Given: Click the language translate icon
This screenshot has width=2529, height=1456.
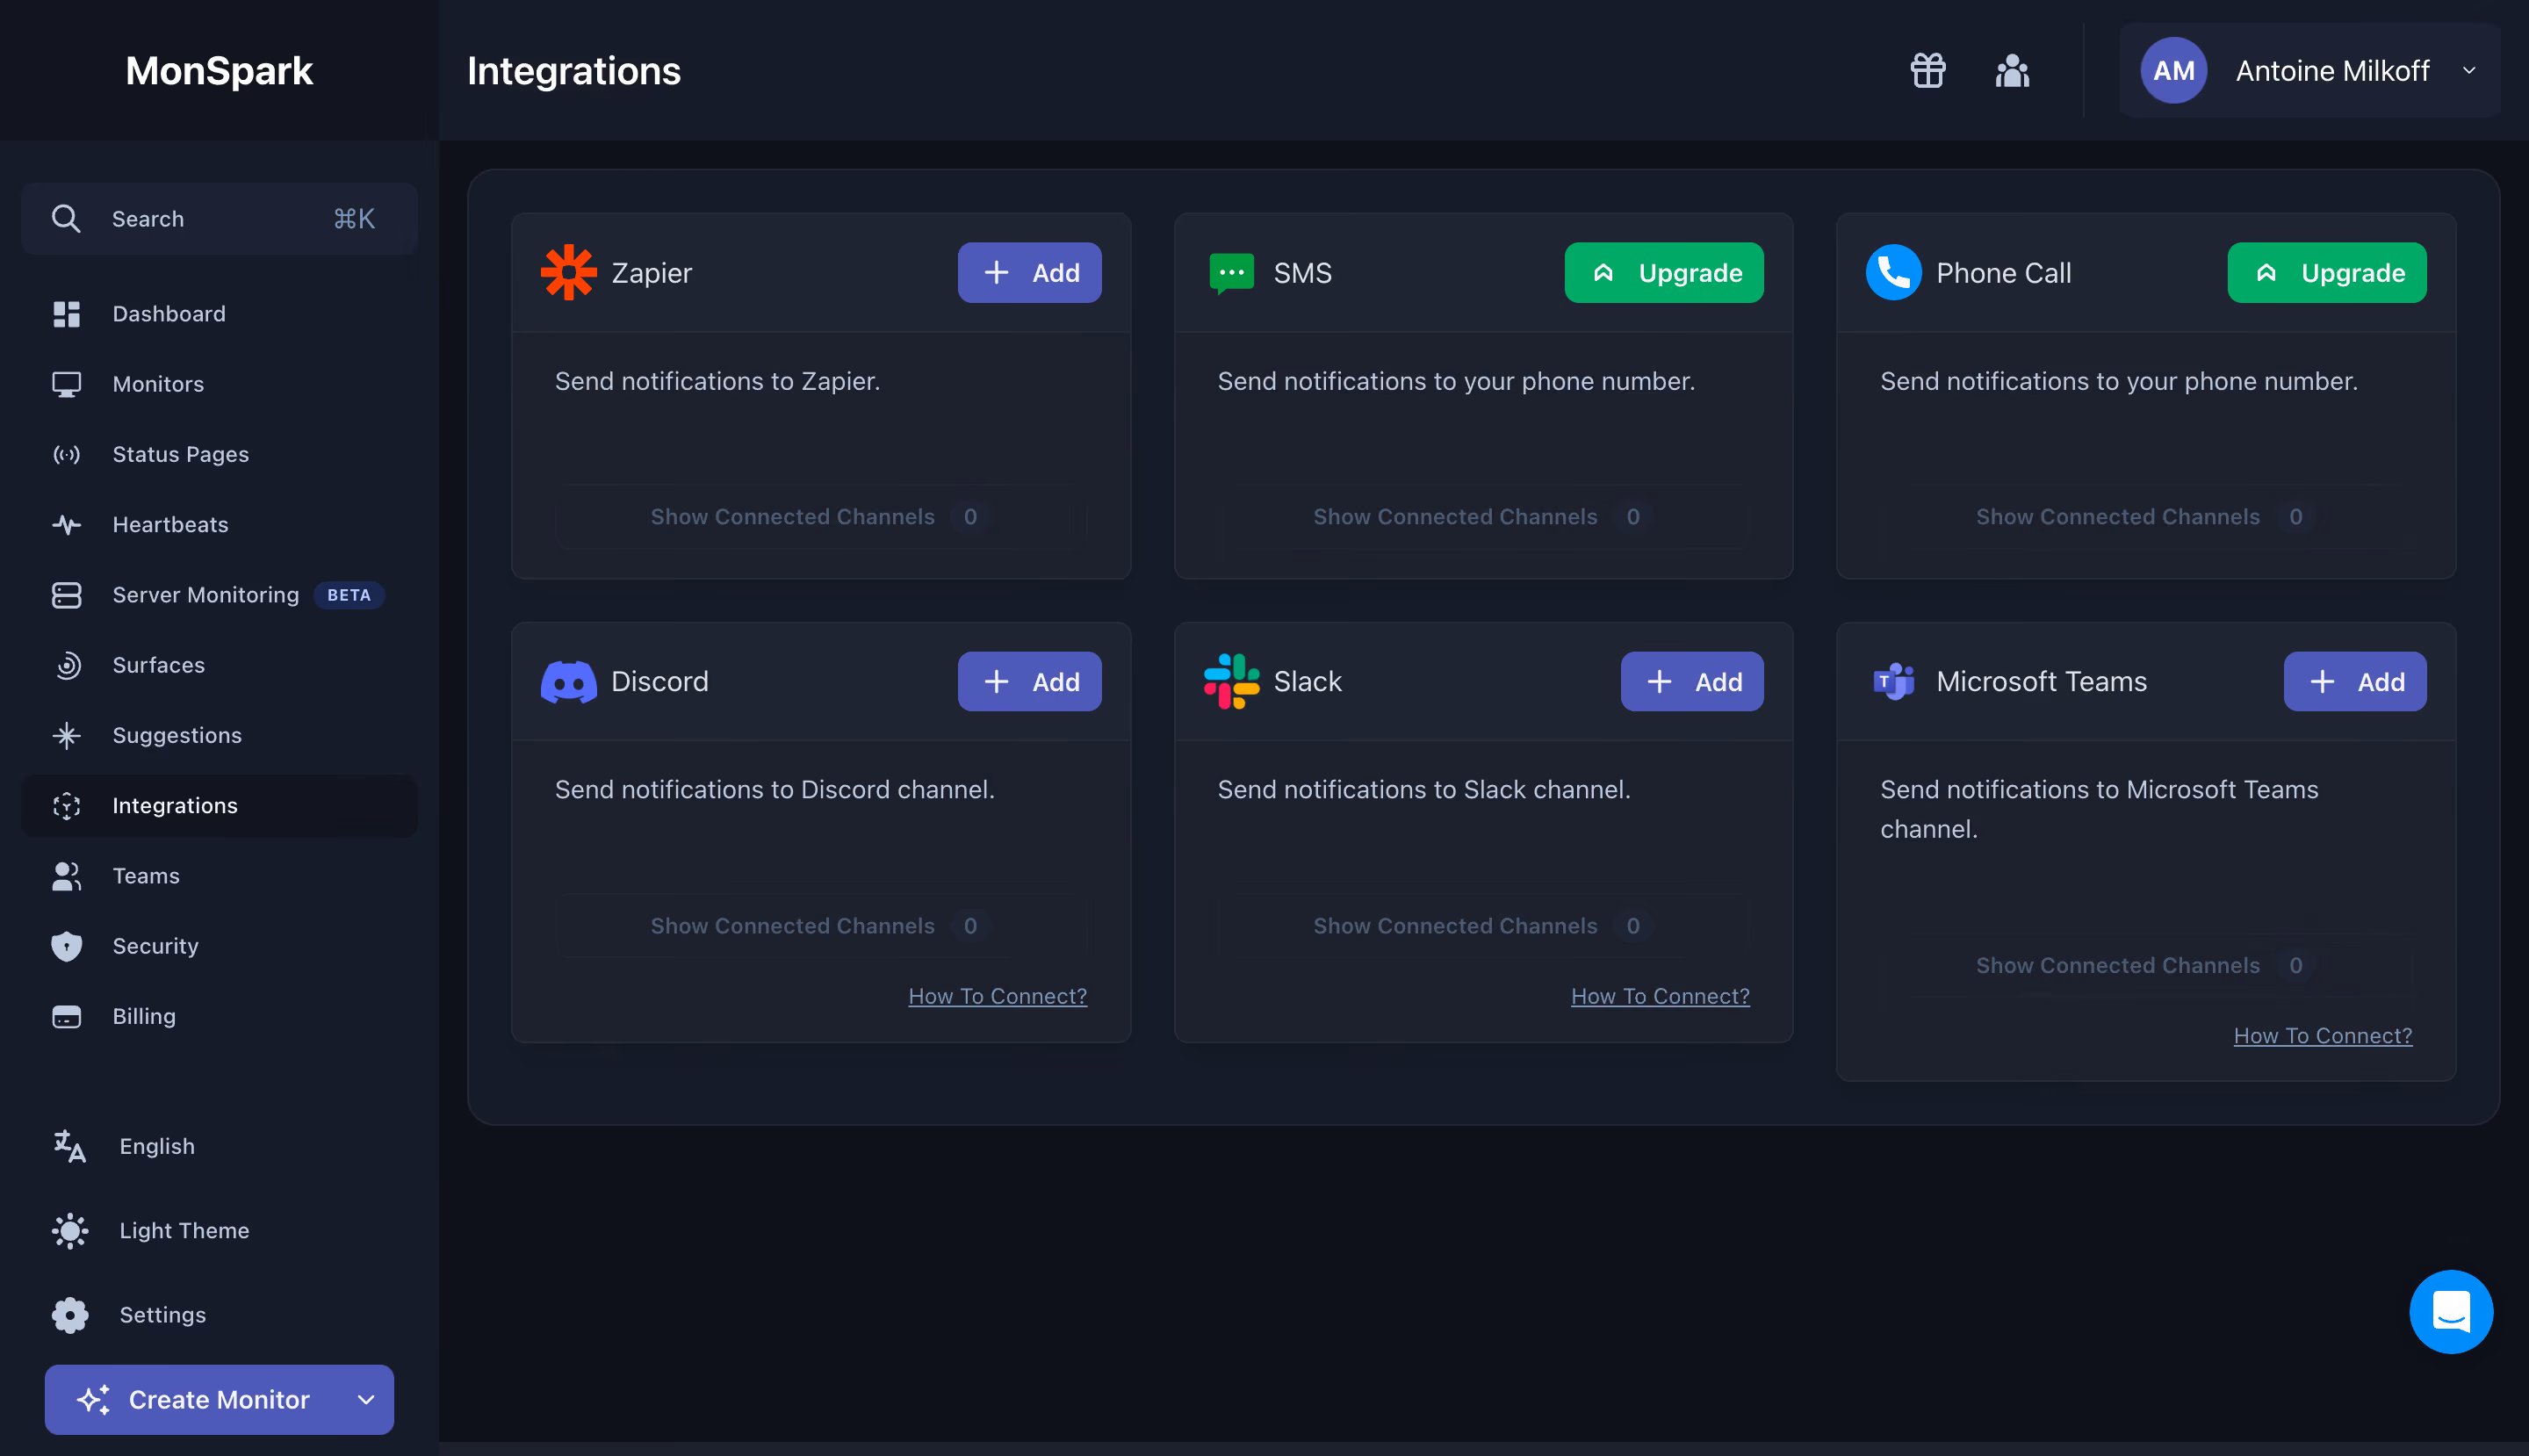Looking at the screenshot, I should 70,1147.
